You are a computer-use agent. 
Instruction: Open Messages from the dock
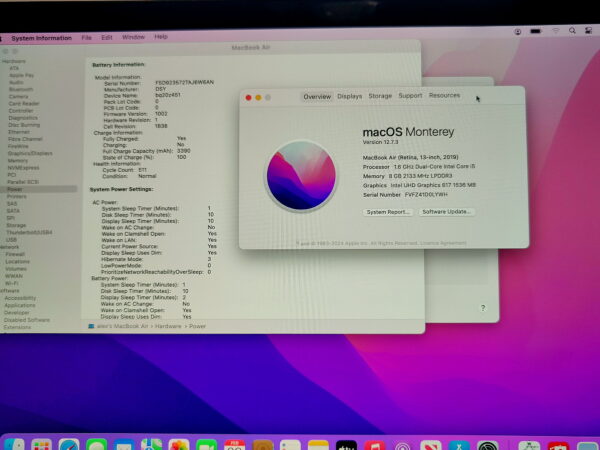(96, 445)
